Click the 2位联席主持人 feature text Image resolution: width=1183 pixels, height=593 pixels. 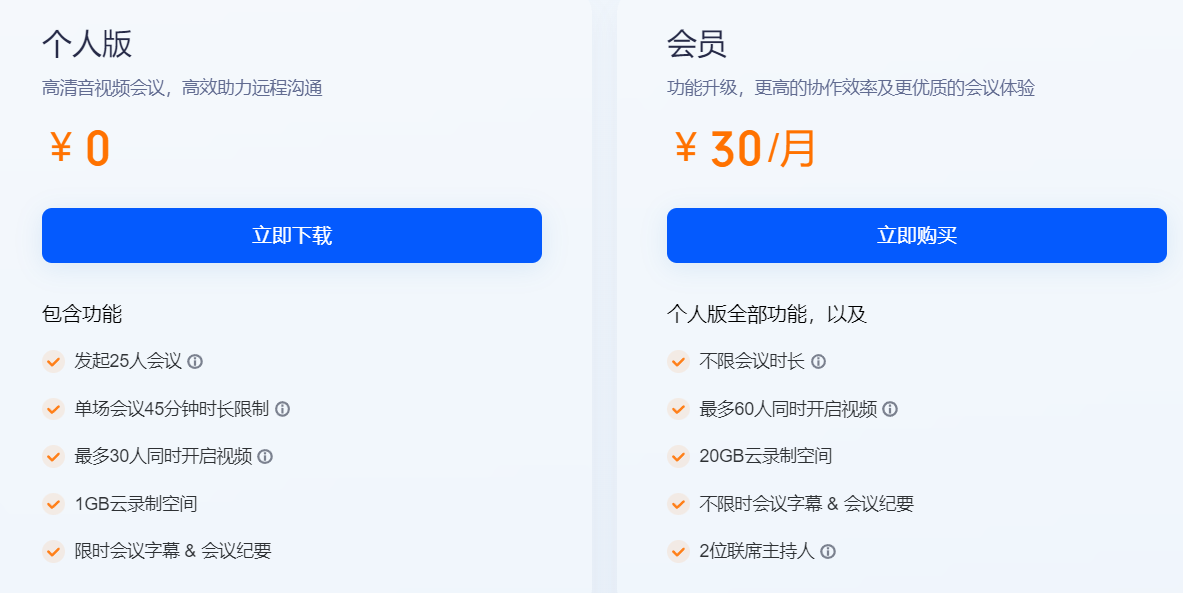[757, 551]
